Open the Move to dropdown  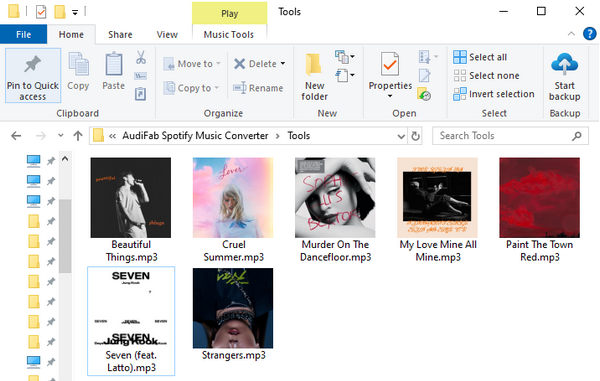tap(192, 64)
